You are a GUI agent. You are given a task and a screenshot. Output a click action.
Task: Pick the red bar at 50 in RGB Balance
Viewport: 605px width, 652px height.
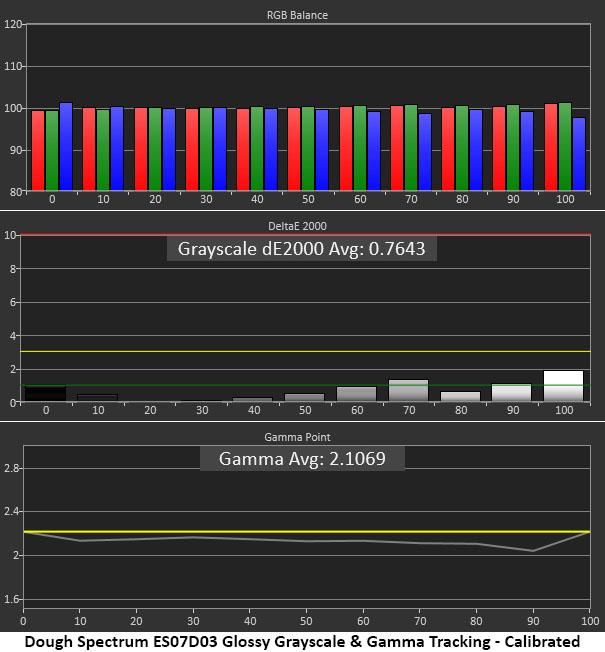point(294,149)
